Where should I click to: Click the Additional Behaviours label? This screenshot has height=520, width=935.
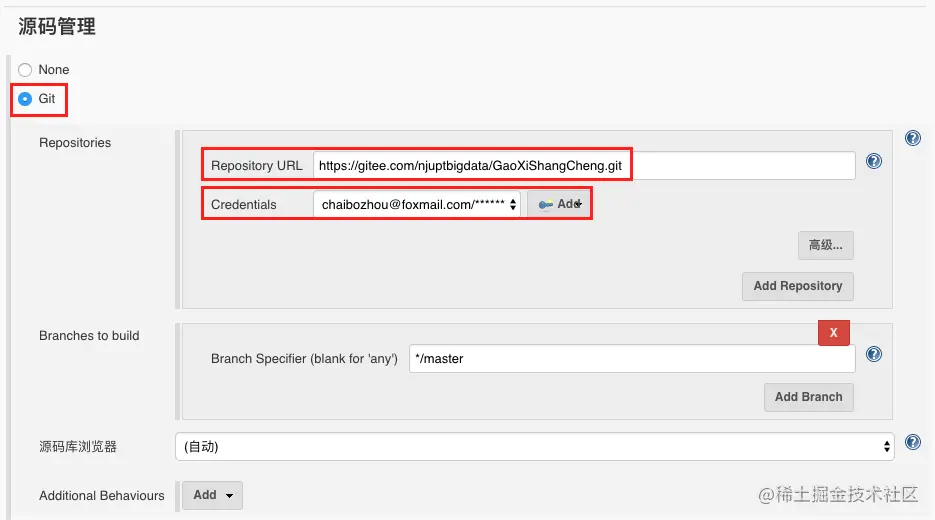(x=102, y=496)
